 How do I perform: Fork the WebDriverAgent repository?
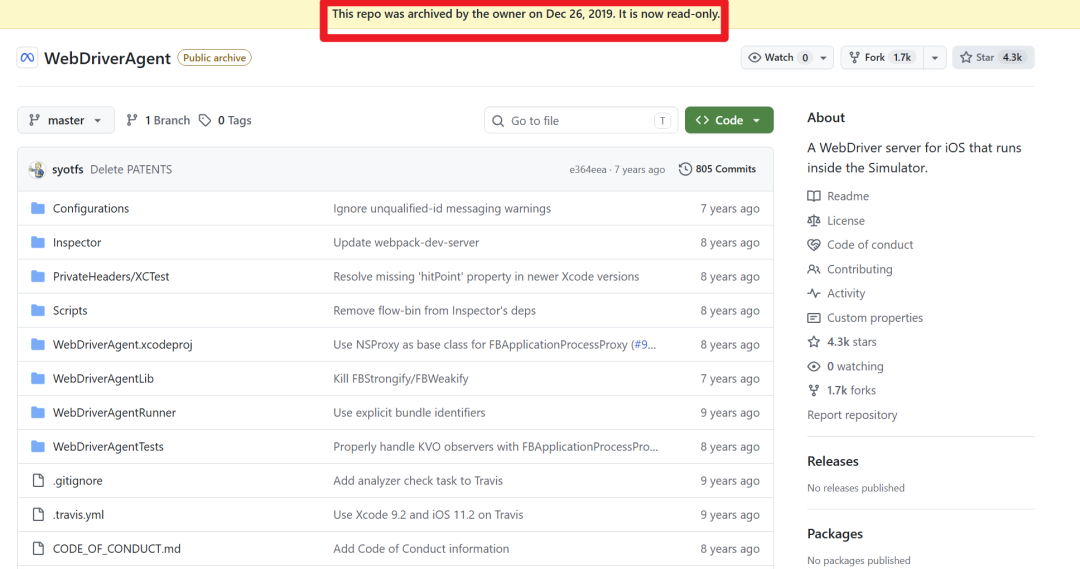pyautogui.click(x=881, y=58)
